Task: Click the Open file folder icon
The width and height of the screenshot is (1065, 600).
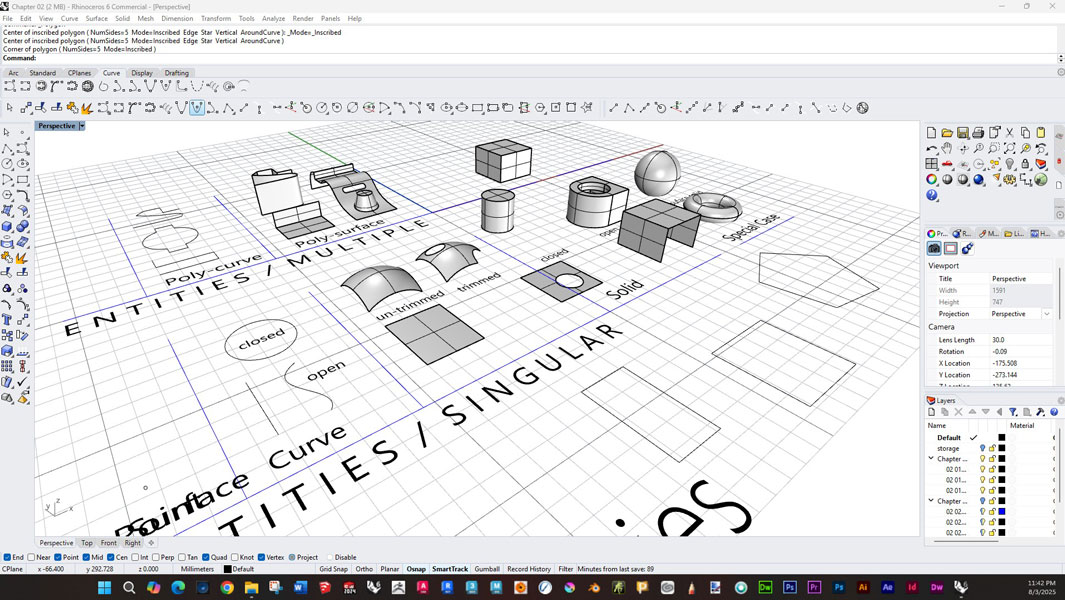Action: 947,133
